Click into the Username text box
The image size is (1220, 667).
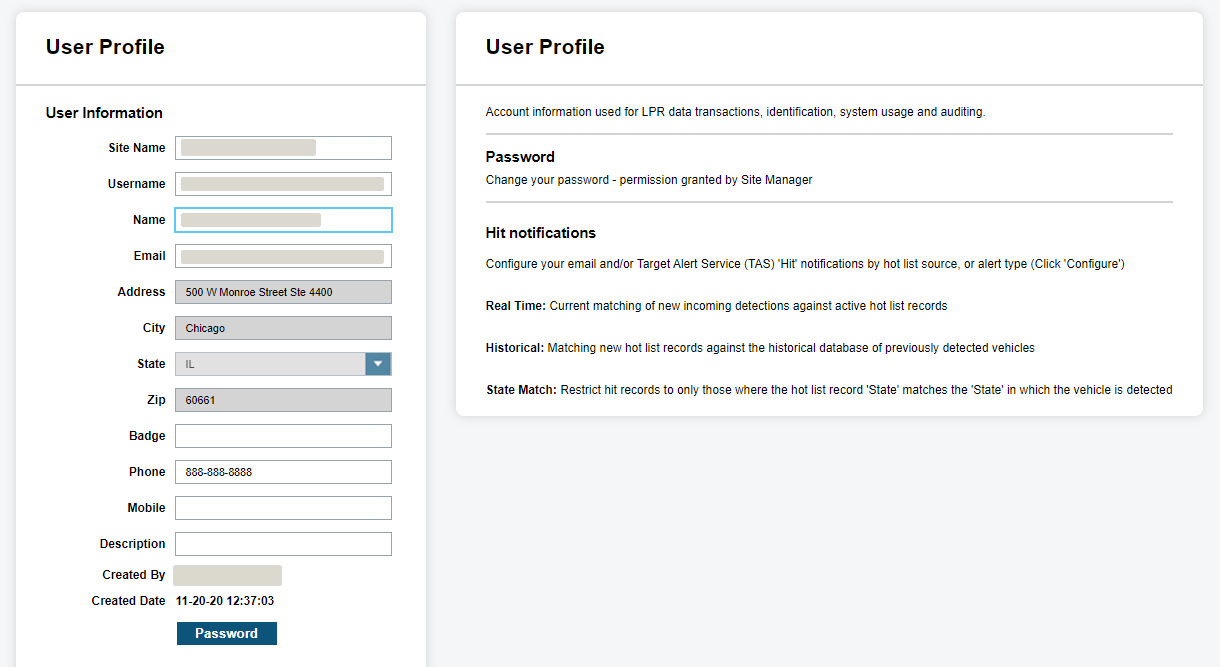click(283, 184)
